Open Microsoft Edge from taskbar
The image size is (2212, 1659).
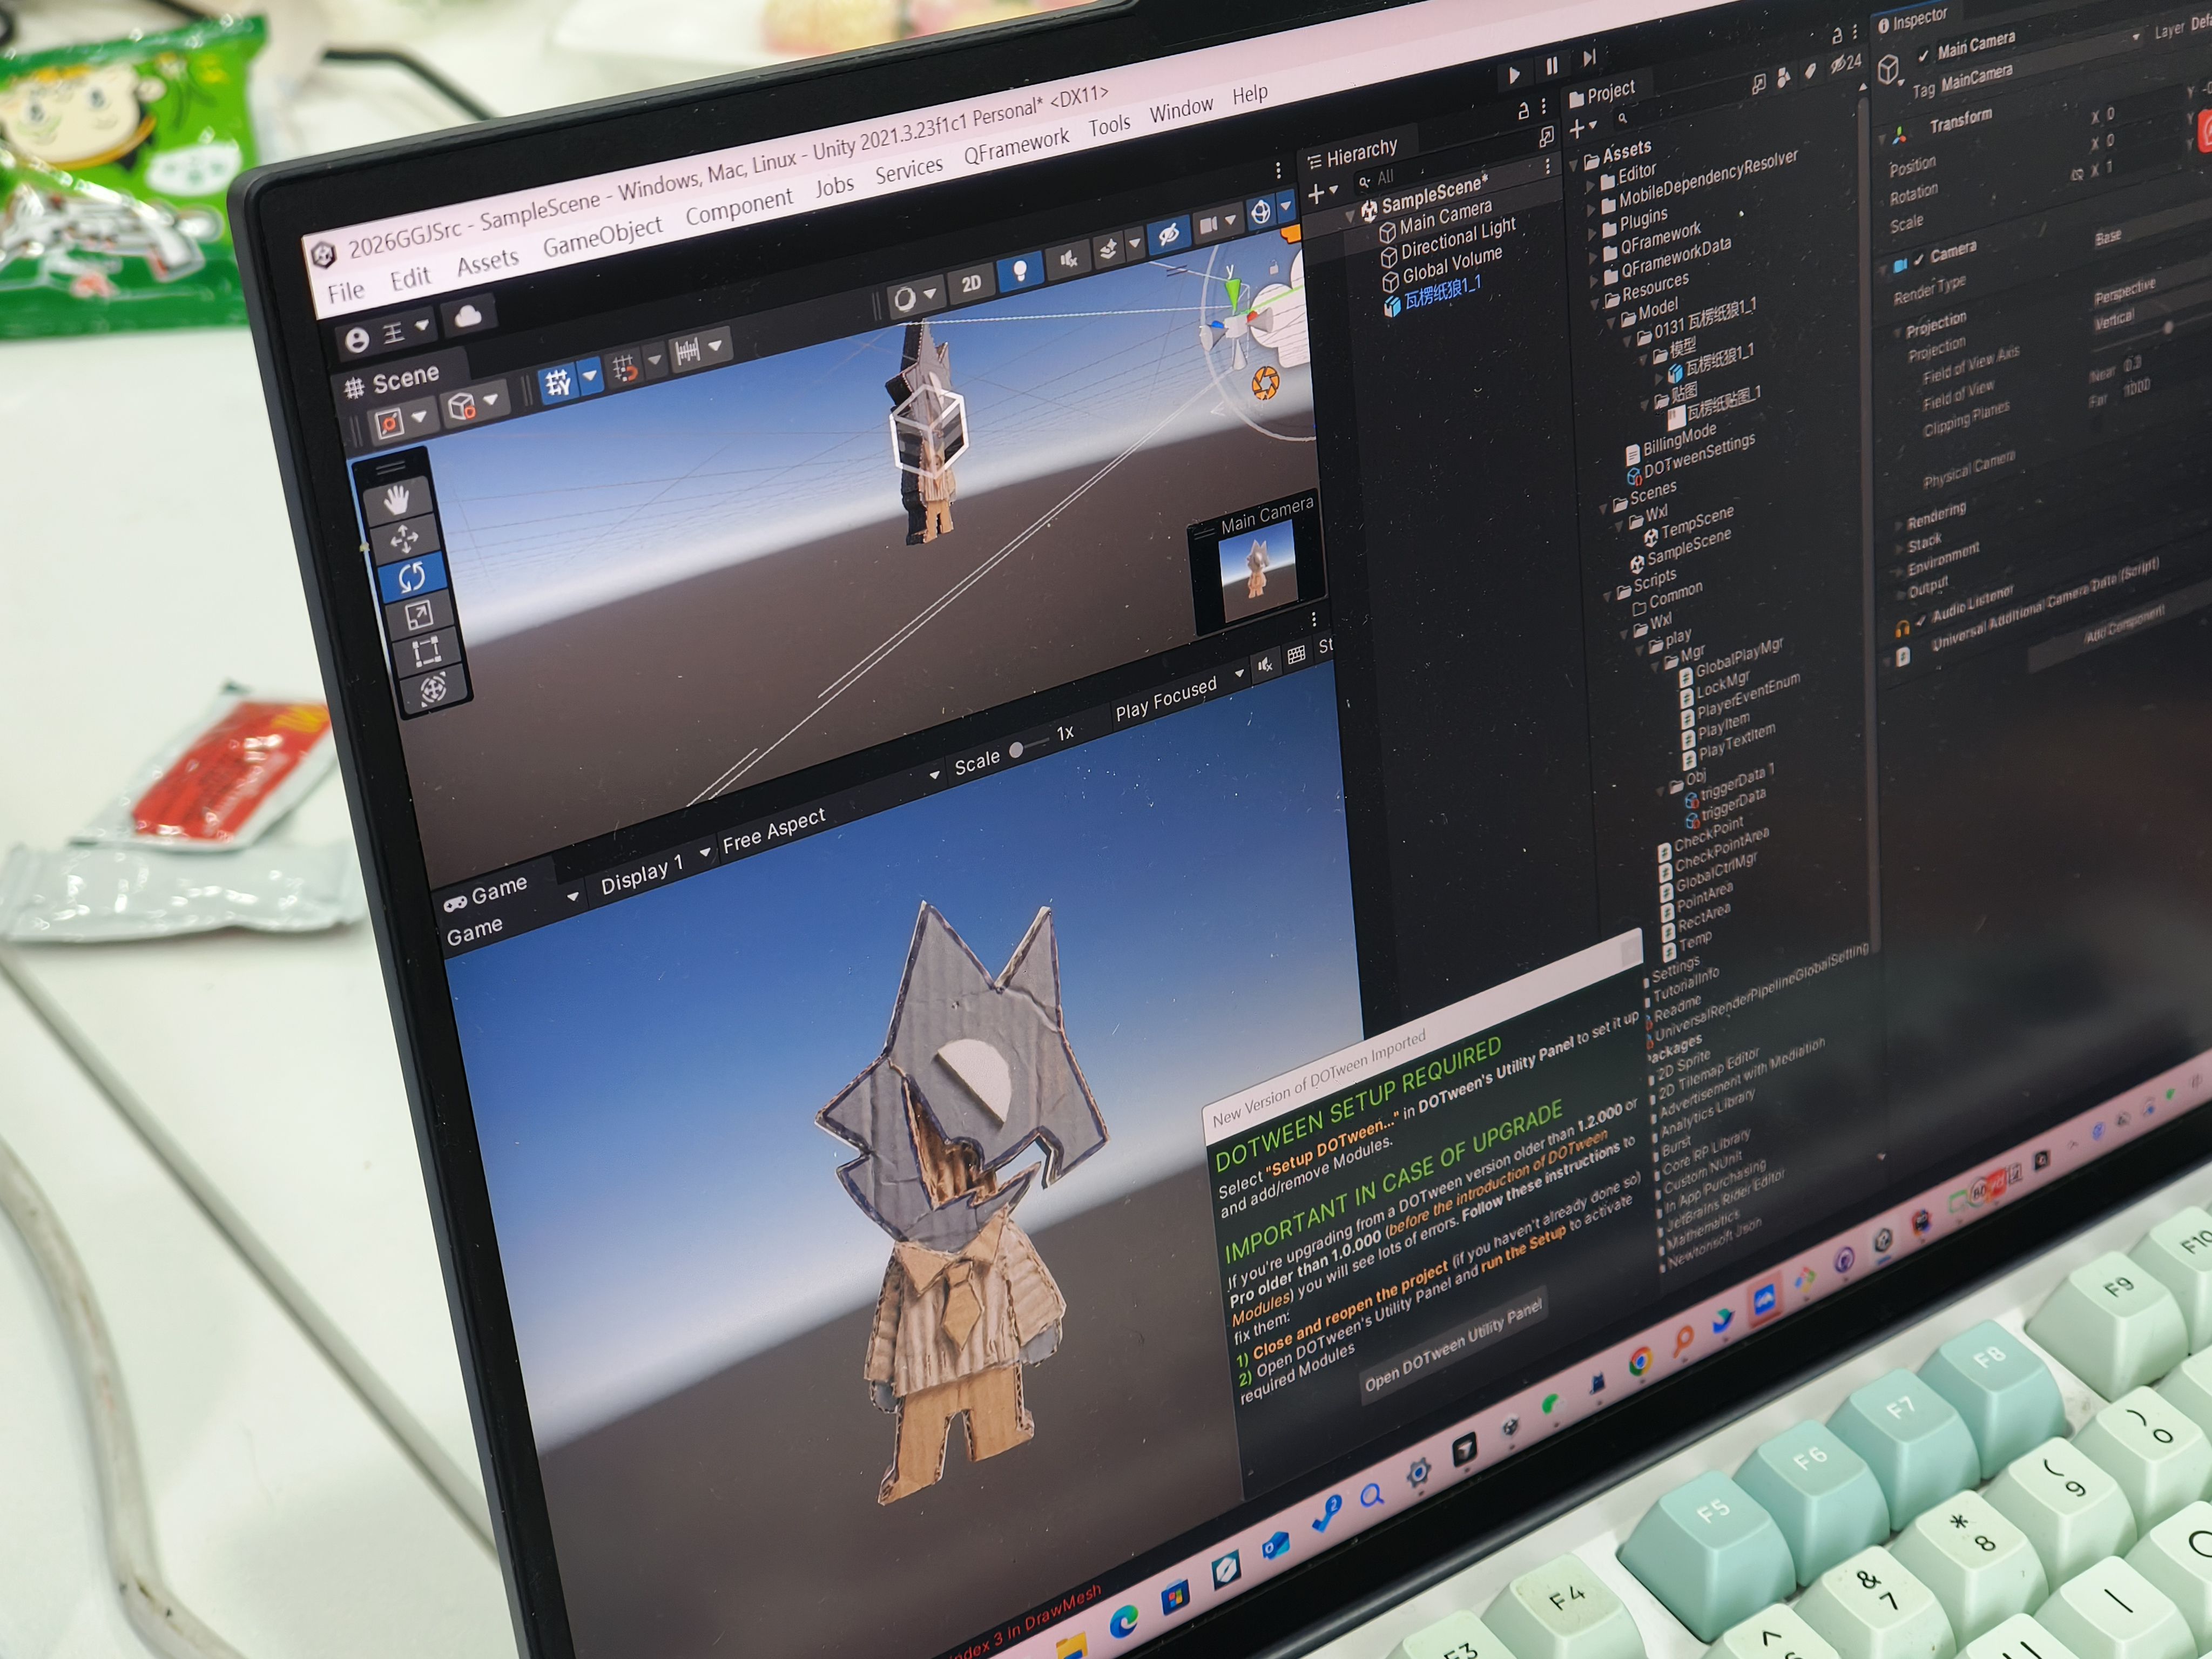click(x=1124, y=1621)
